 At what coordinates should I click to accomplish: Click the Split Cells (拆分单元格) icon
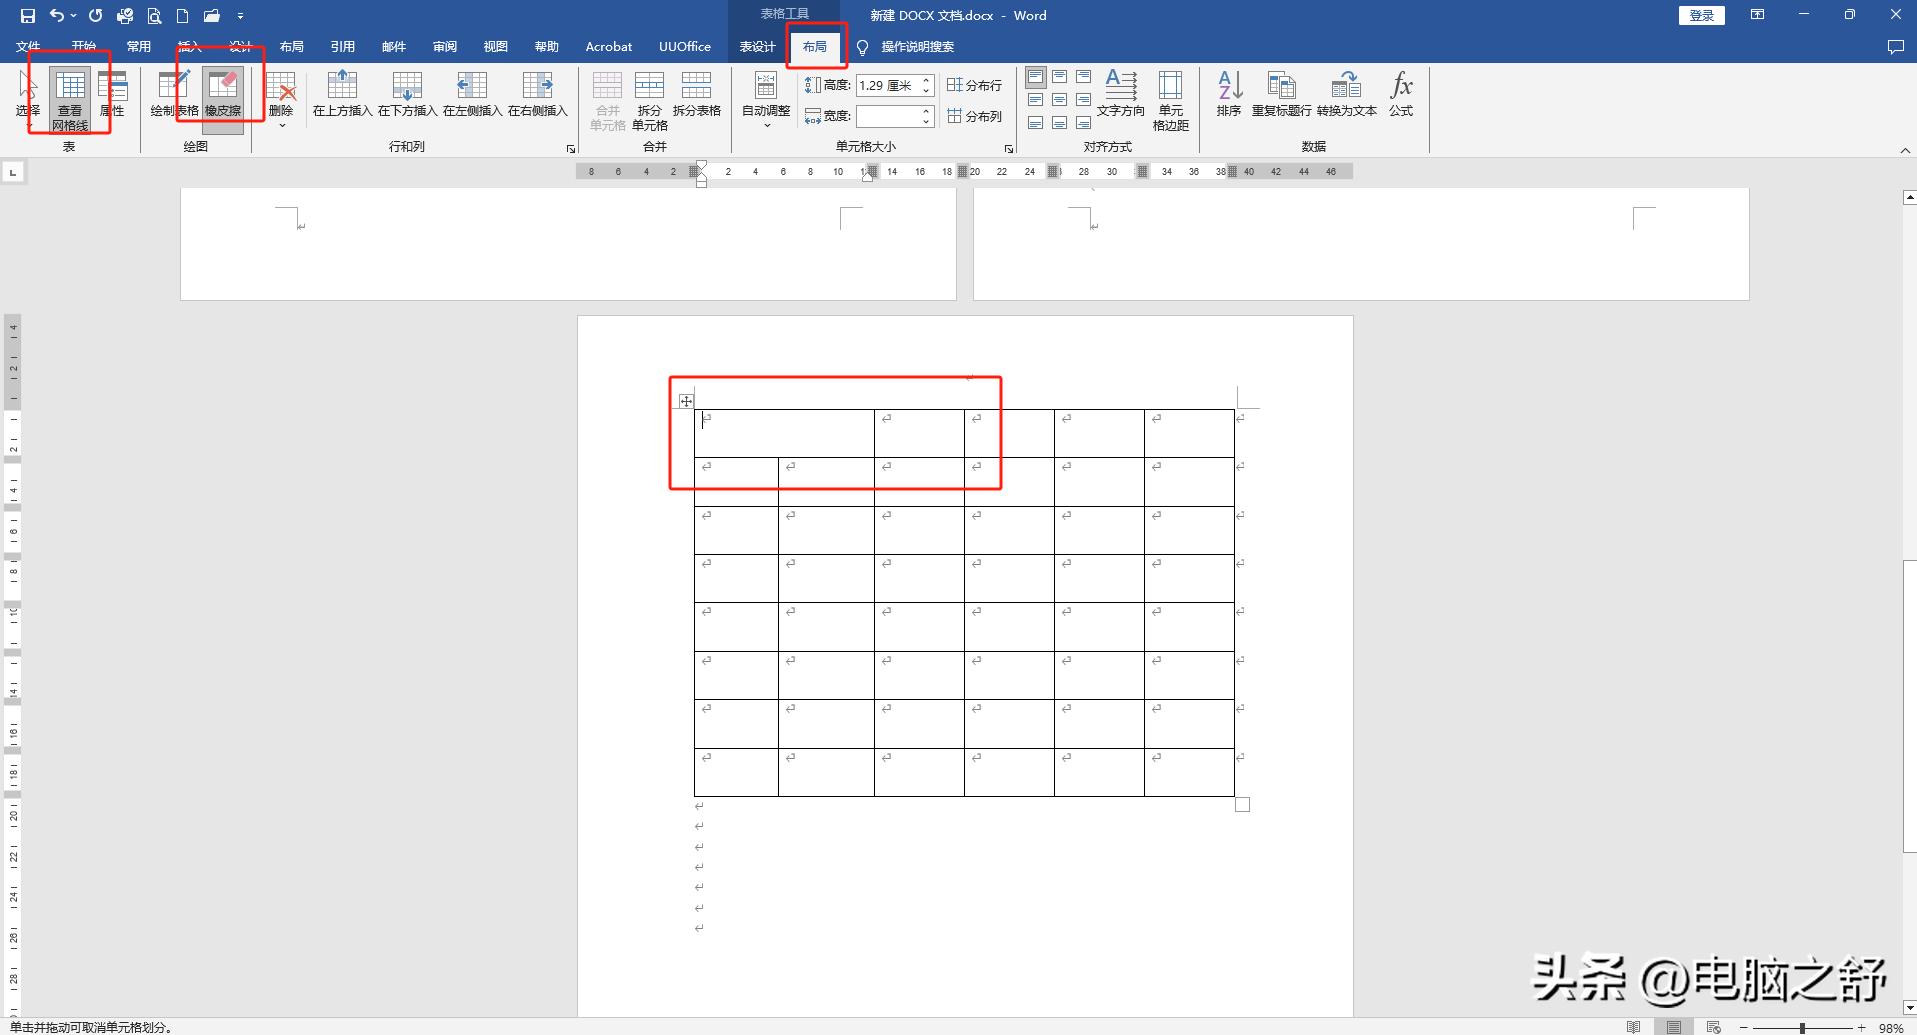[x=649, y=99]
